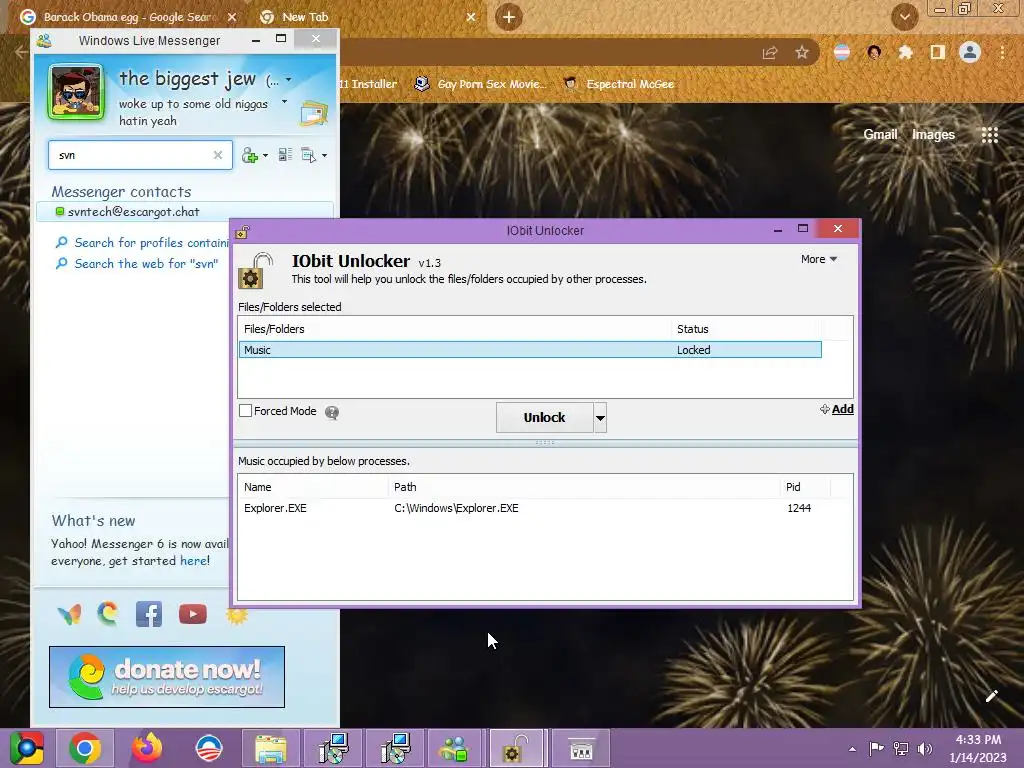Viewport: 1024px width, 768px height.
Task: Click the customize page pencil icon
Action: click(x=991, y=696)
